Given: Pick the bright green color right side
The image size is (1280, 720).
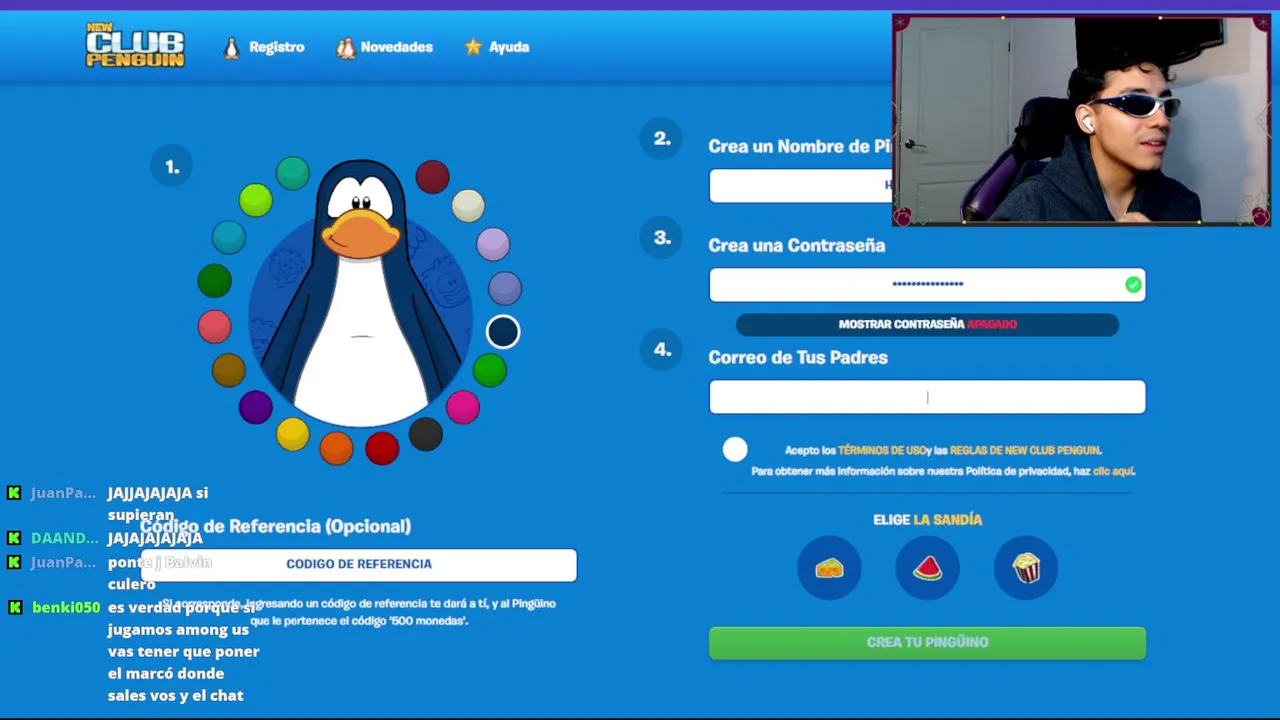Looking at the screenshot, I should pyautogui.click(x=489, y=371).
